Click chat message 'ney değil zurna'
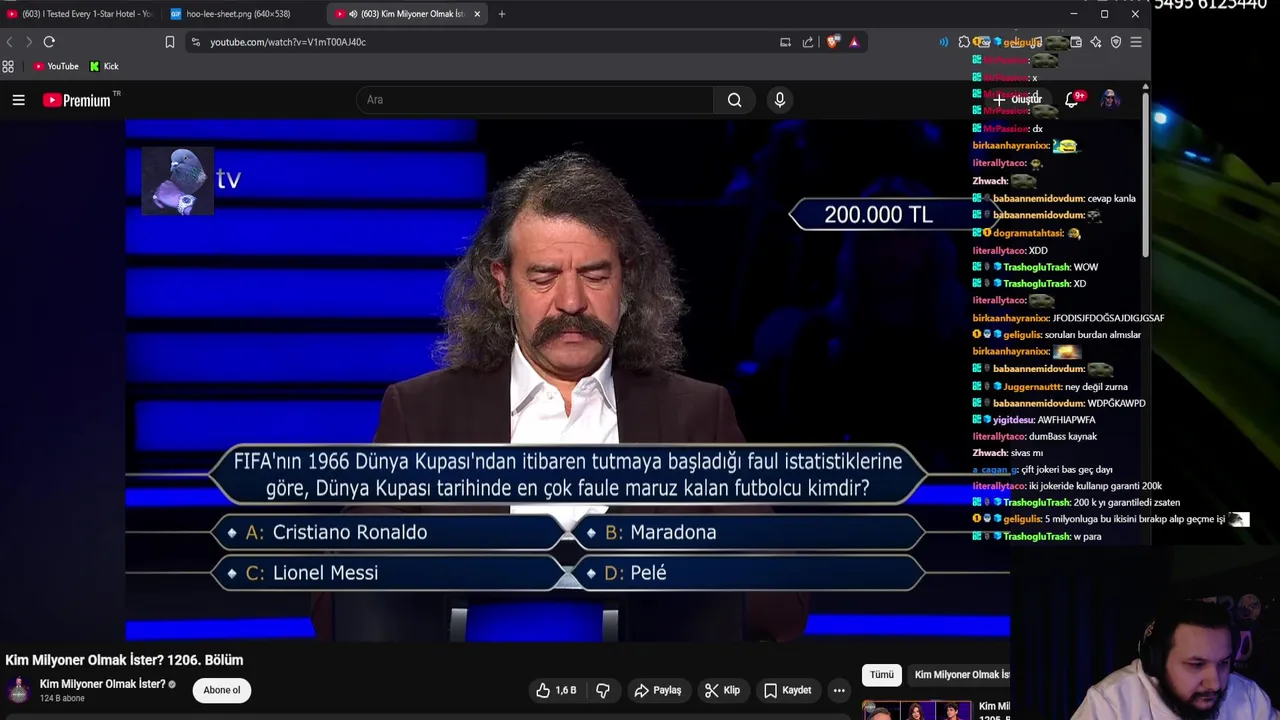This screenshot has width=1280, height=720. [1096, 386]
